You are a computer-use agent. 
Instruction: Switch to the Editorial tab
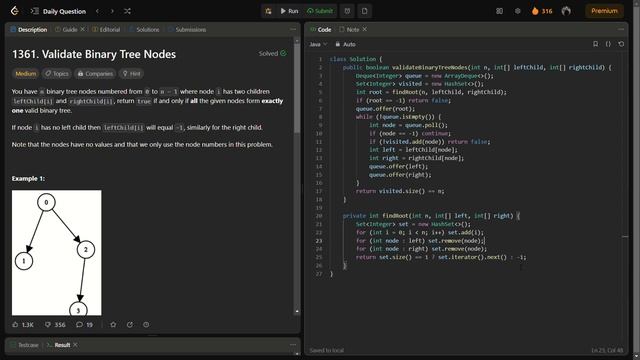point(106,29)
